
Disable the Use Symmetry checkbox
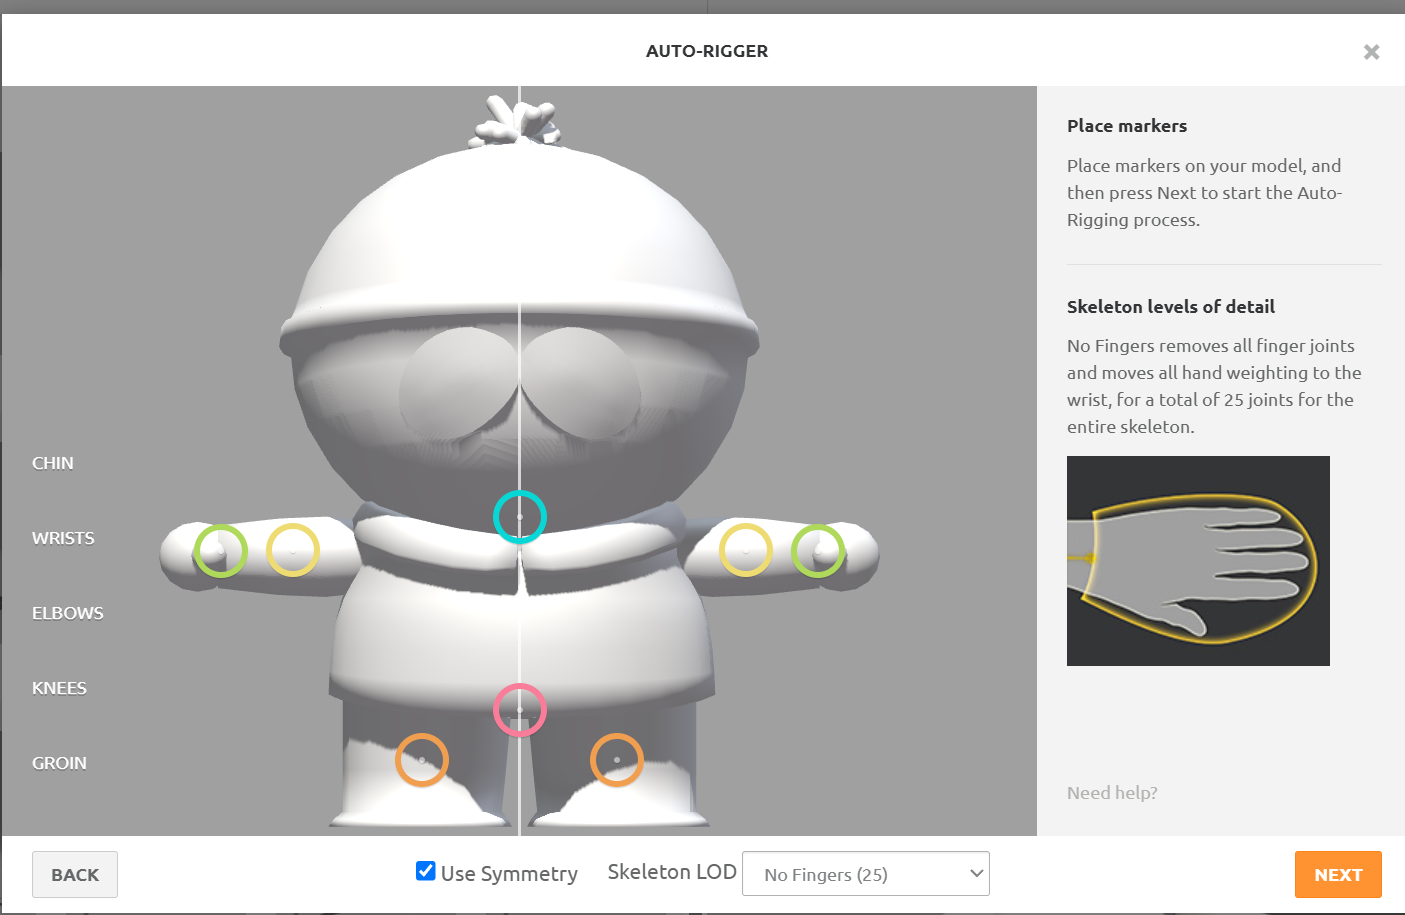(x=426, y=871)
